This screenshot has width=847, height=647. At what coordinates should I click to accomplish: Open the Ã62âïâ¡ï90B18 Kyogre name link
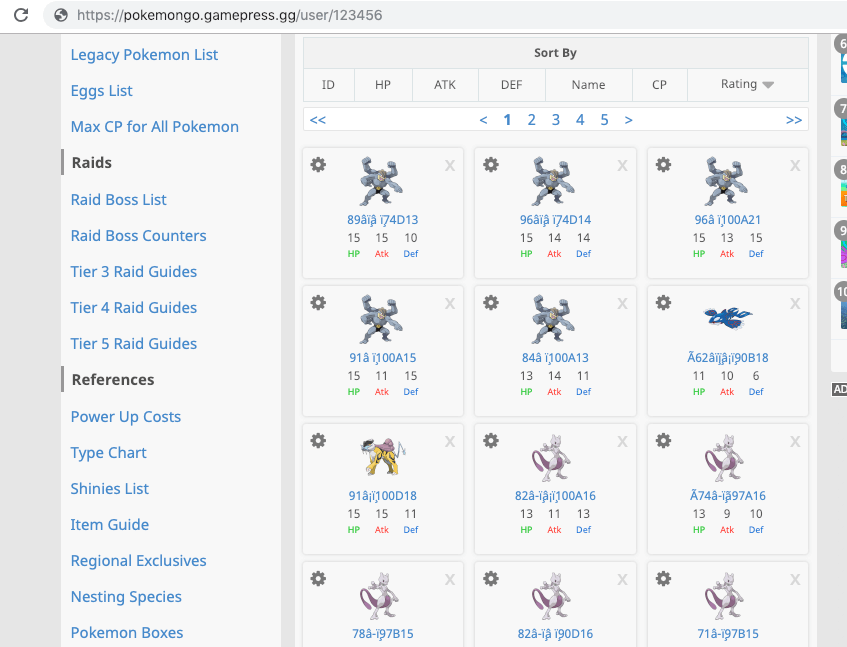pos(728,358)
